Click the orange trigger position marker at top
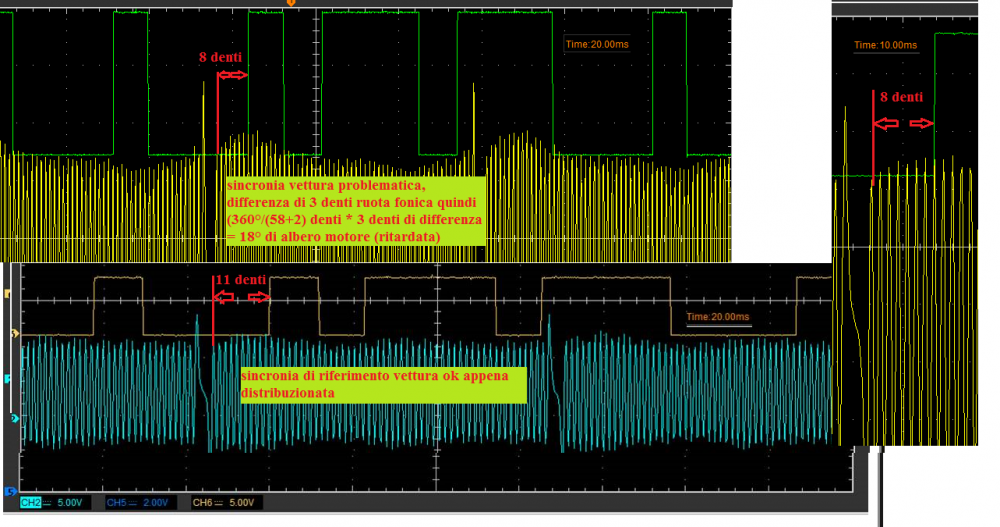This screenshot has width=1000, height=527. [x=291, y=4]
